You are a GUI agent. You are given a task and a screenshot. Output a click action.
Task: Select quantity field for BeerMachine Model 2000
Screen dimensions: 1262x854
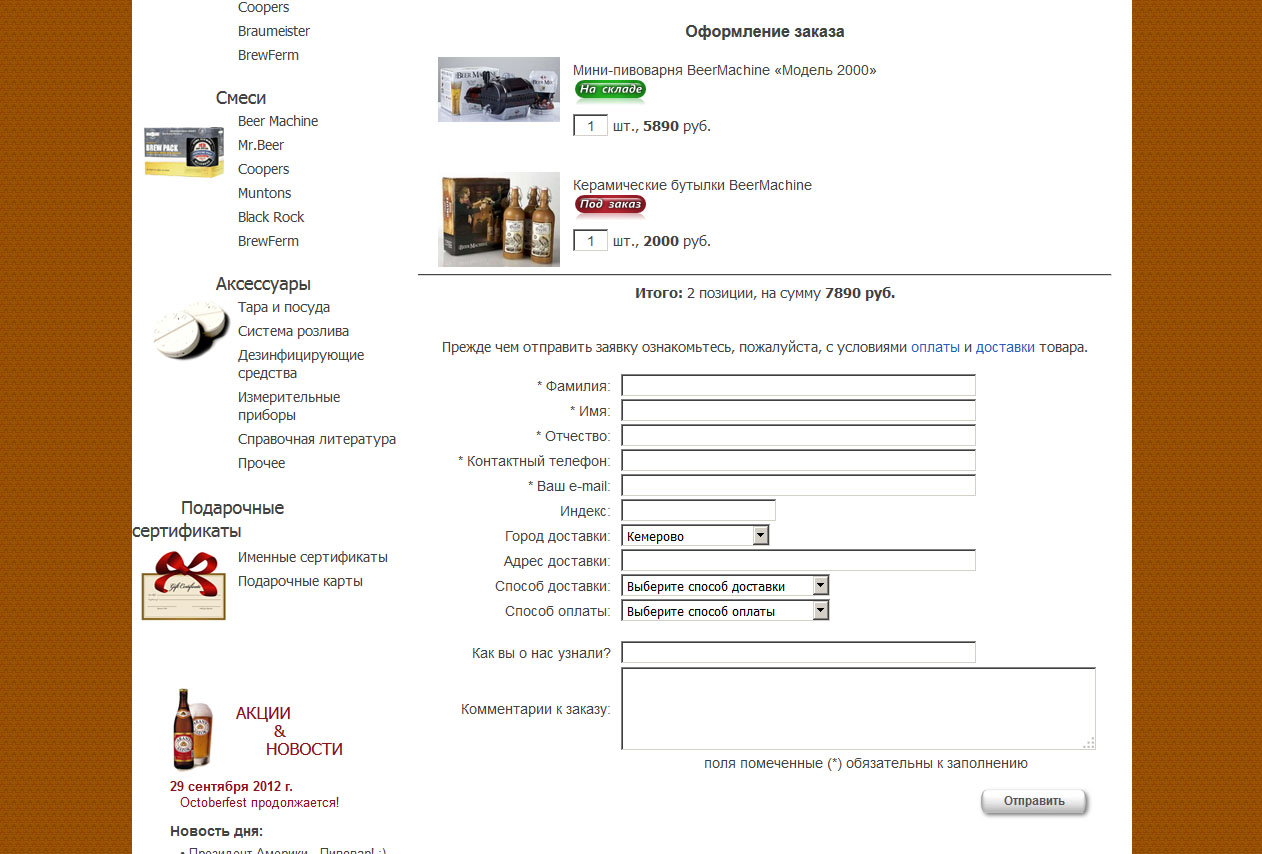pyautogui.click(x=591, y=126)
